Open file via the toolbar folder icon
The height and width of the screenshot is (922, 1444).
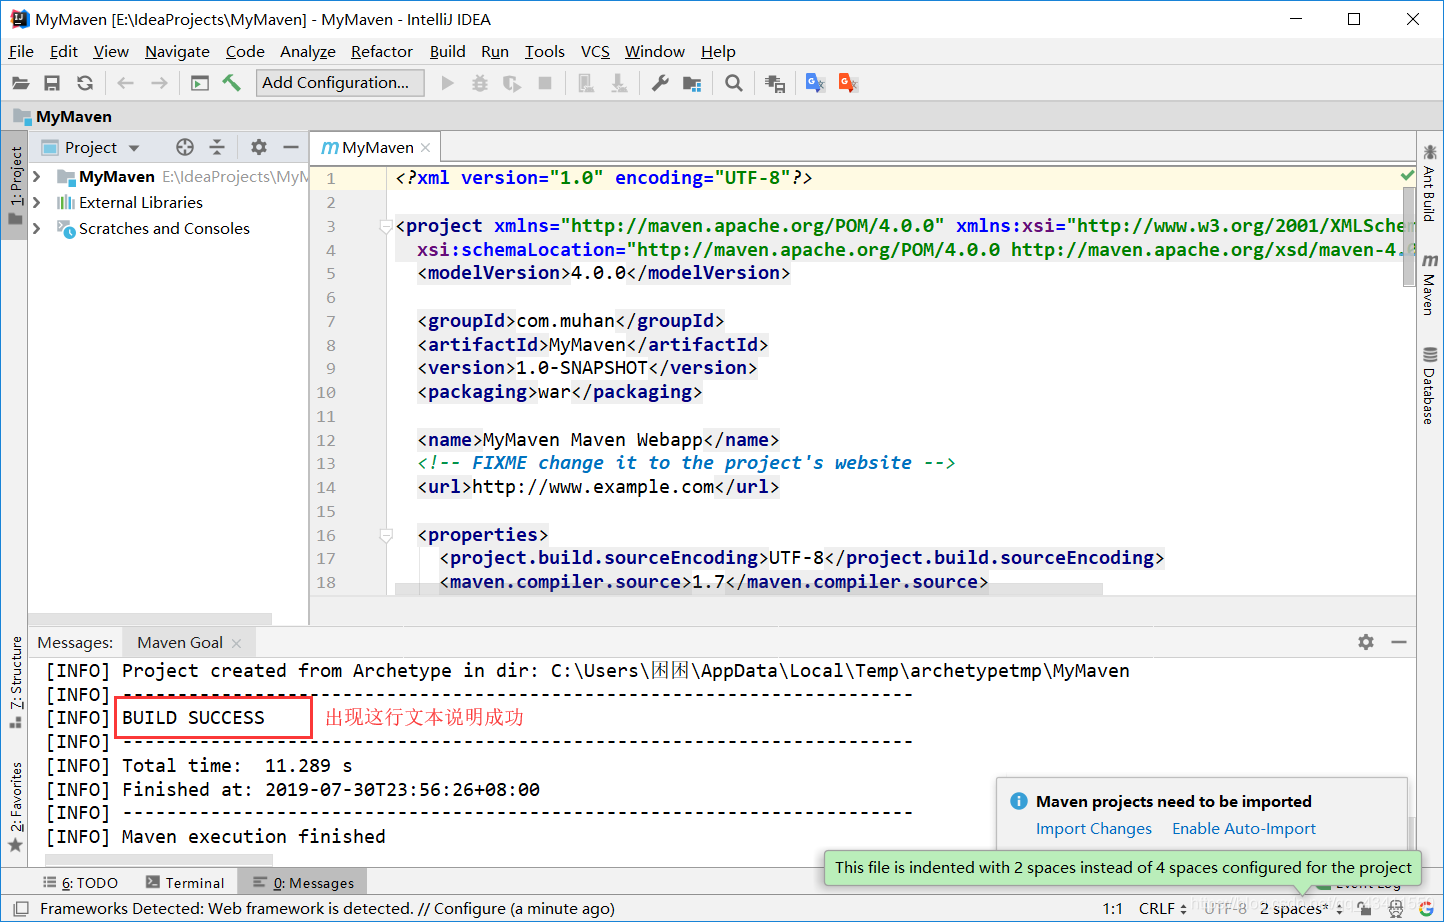tap(20, 83)
